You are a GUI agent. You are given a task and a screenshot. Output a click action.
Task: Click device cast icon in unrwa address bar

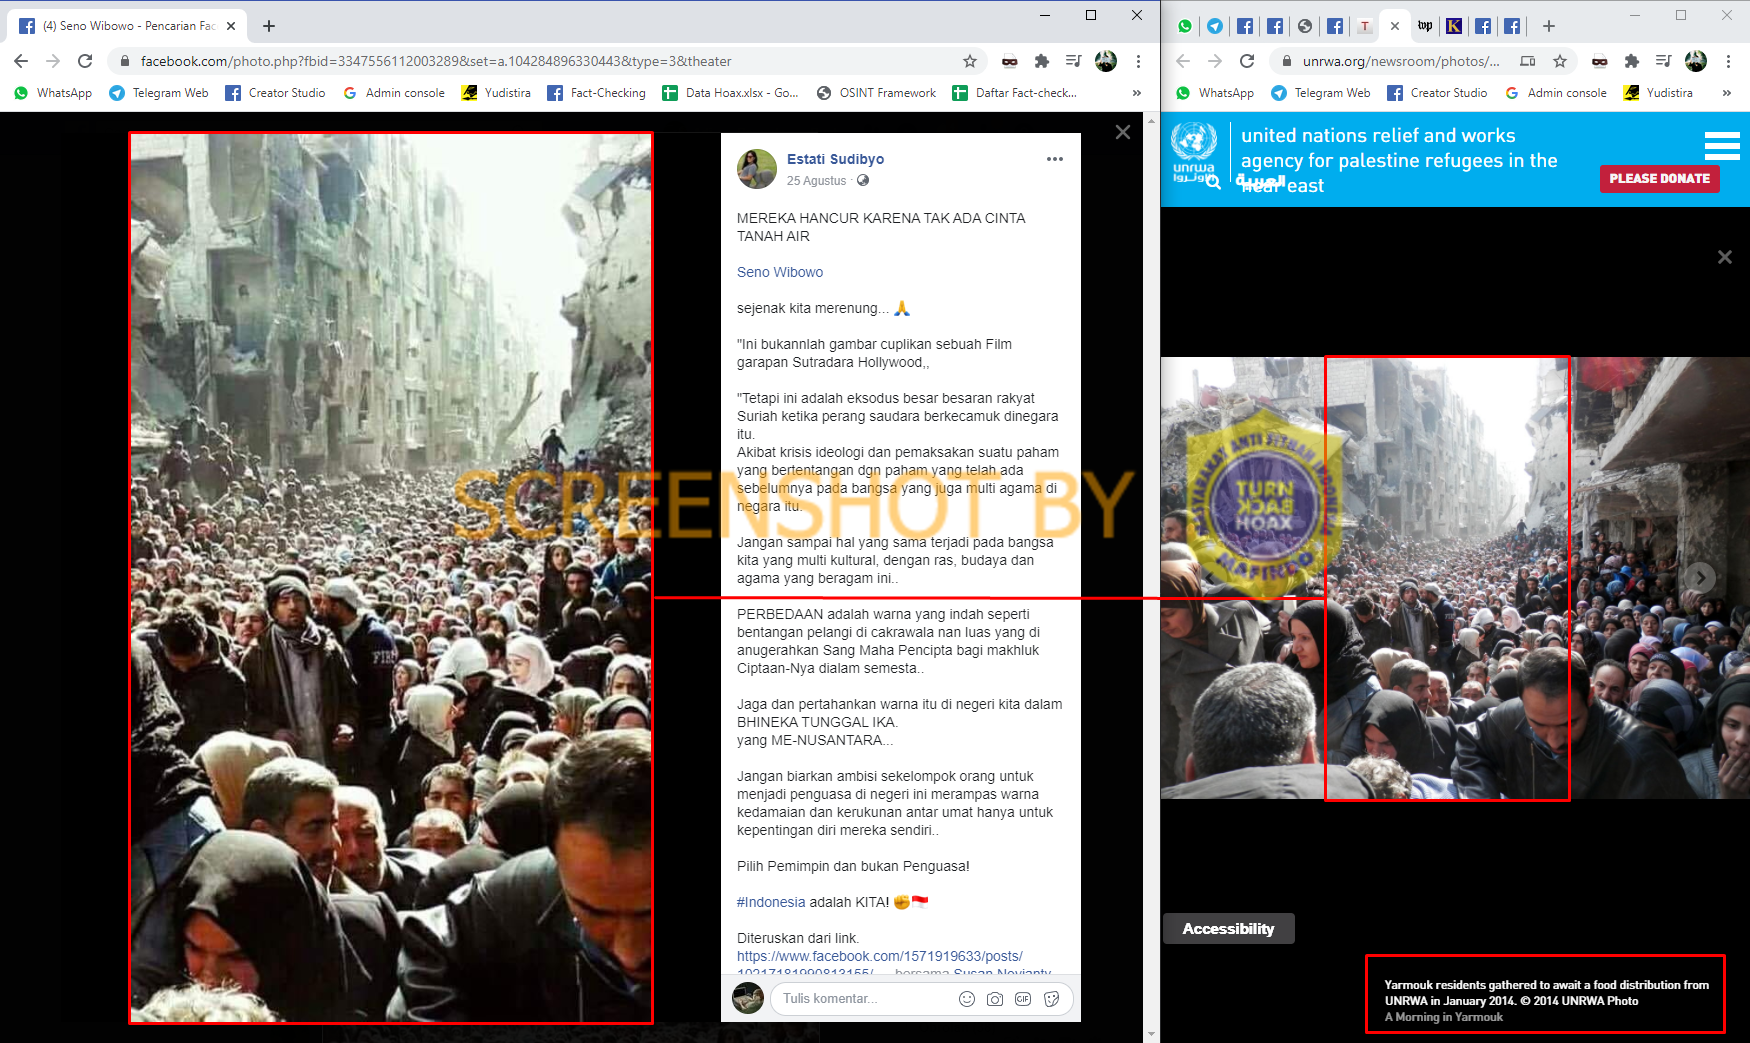click(x=1528, y=61)
